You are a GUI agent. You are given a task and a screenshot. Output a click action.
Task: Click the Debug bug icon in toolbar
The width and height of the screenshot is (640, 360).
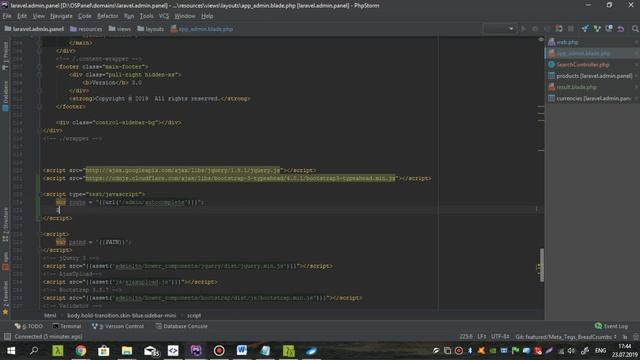pos(535,29)
